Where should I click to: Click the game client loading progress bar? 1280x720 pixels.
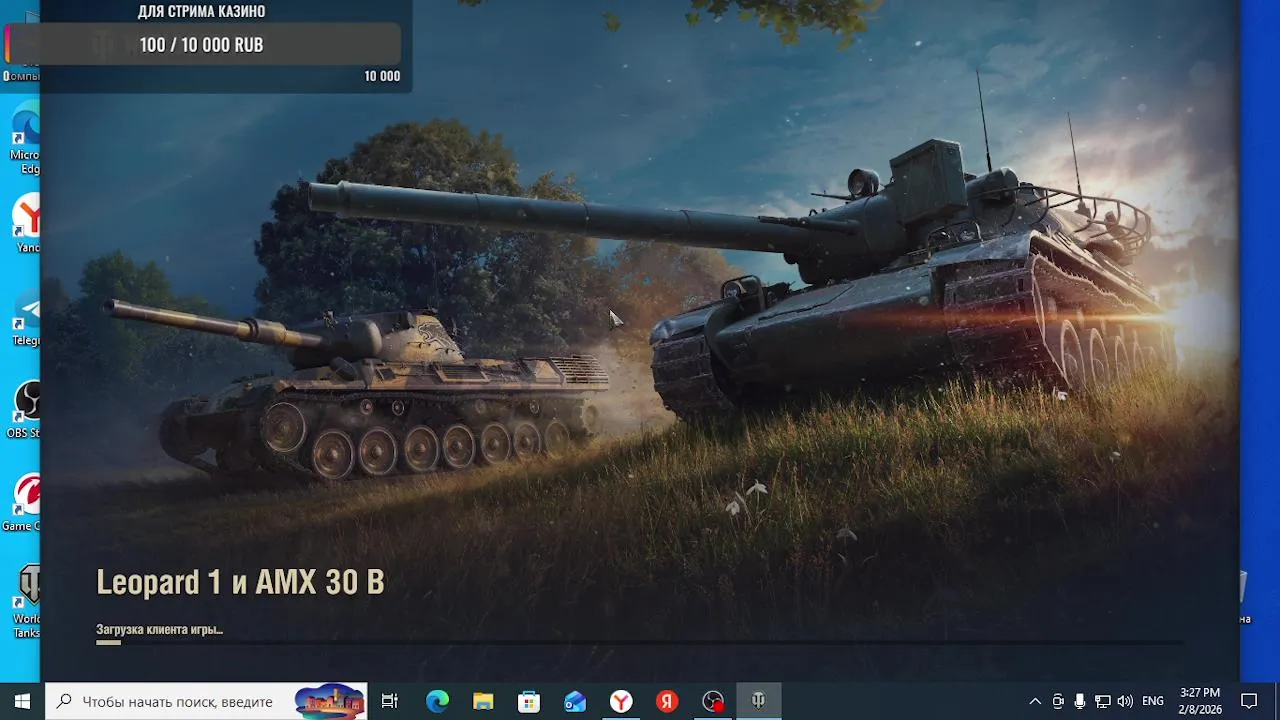coord(640,642)
